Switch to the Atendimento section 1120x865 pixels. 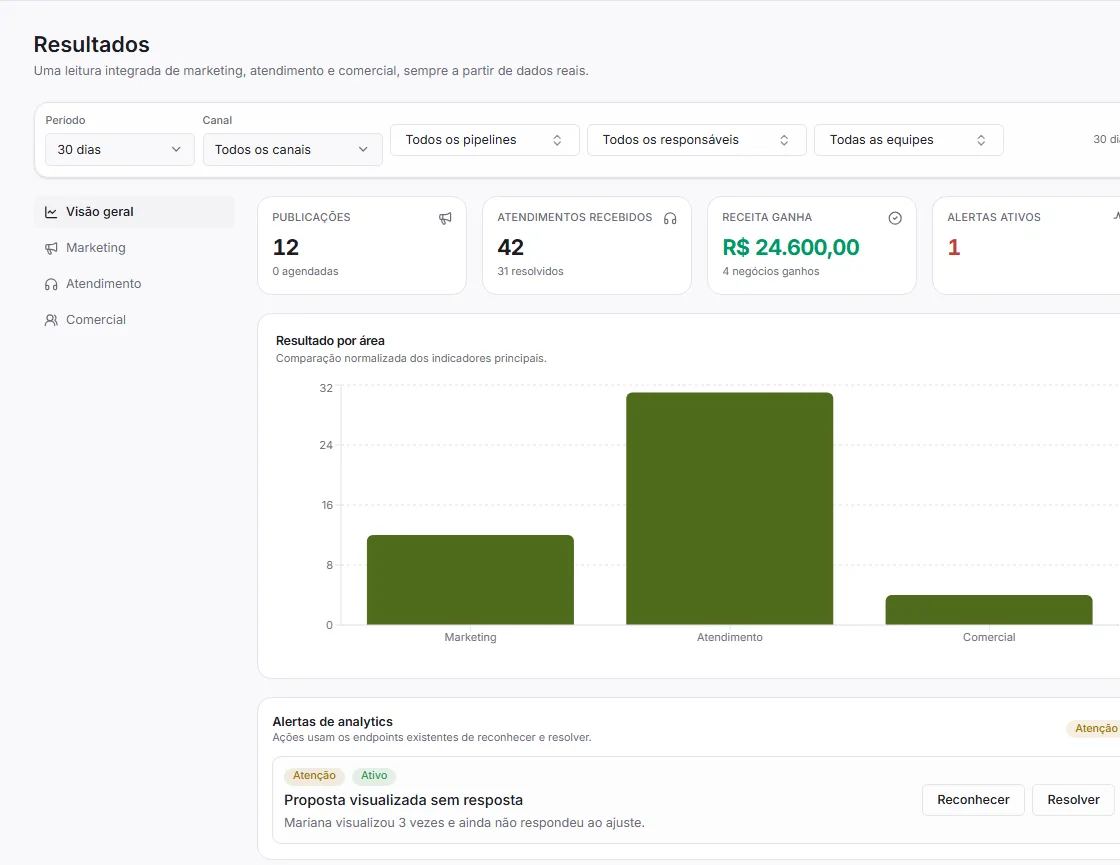tap(134, 284)
